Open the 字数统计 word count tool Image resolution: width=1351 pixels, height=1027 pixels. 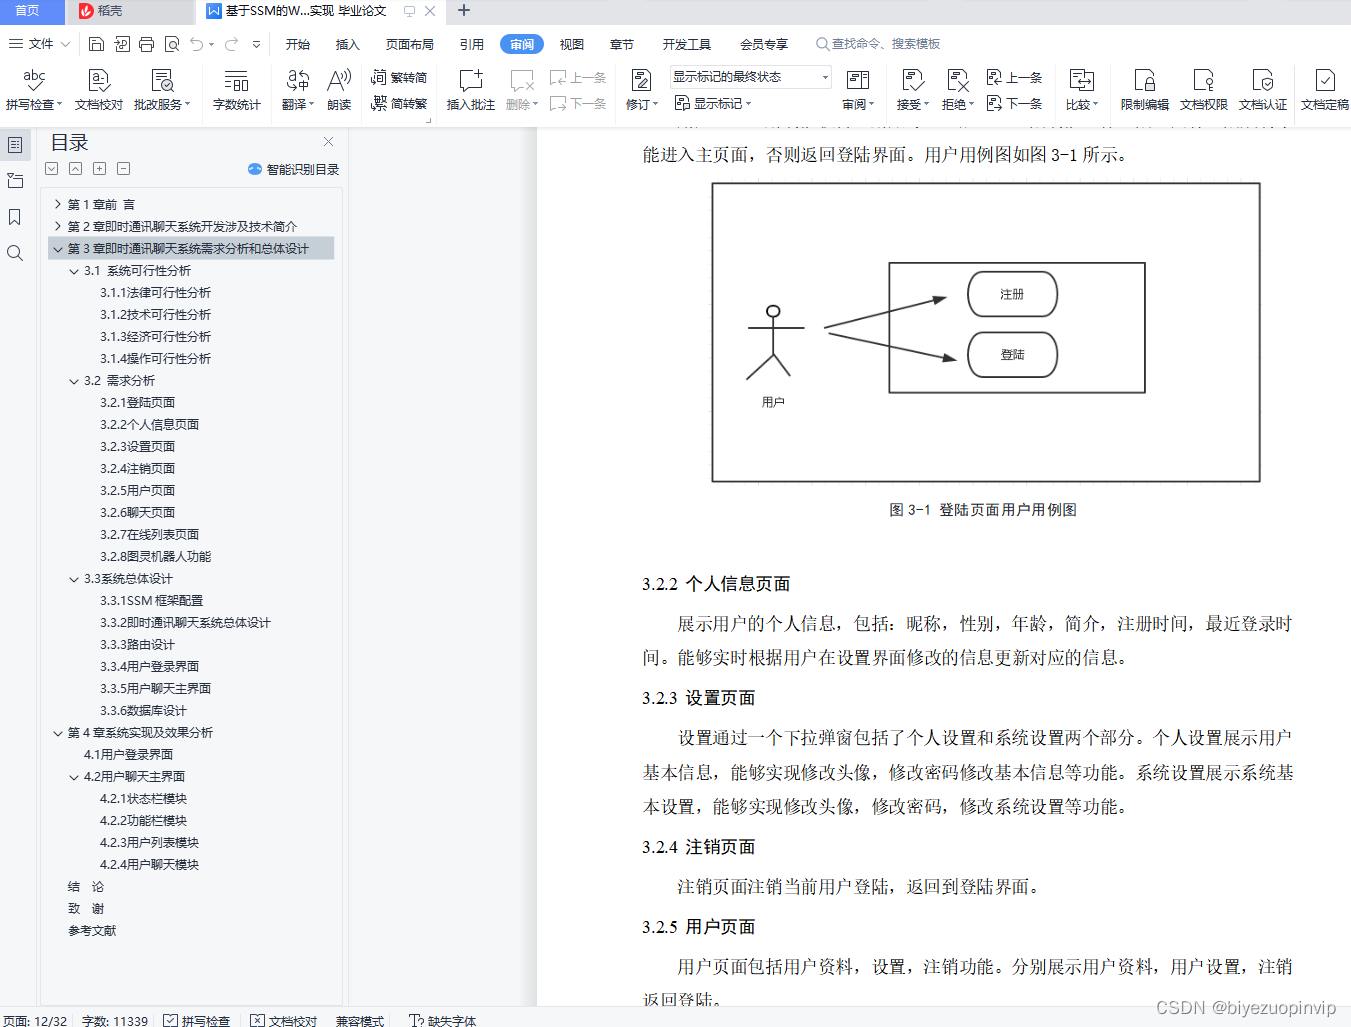tap(236, 89)
